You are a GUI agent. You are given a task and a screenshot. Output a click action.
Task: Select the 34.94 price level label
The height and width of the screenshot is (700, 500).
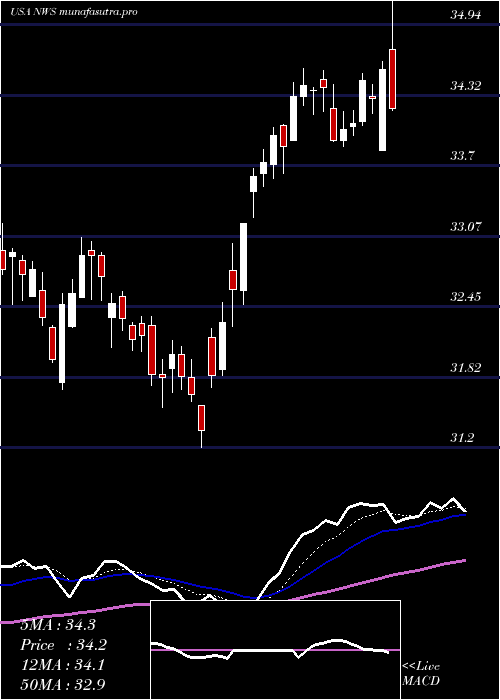(466, 15)
